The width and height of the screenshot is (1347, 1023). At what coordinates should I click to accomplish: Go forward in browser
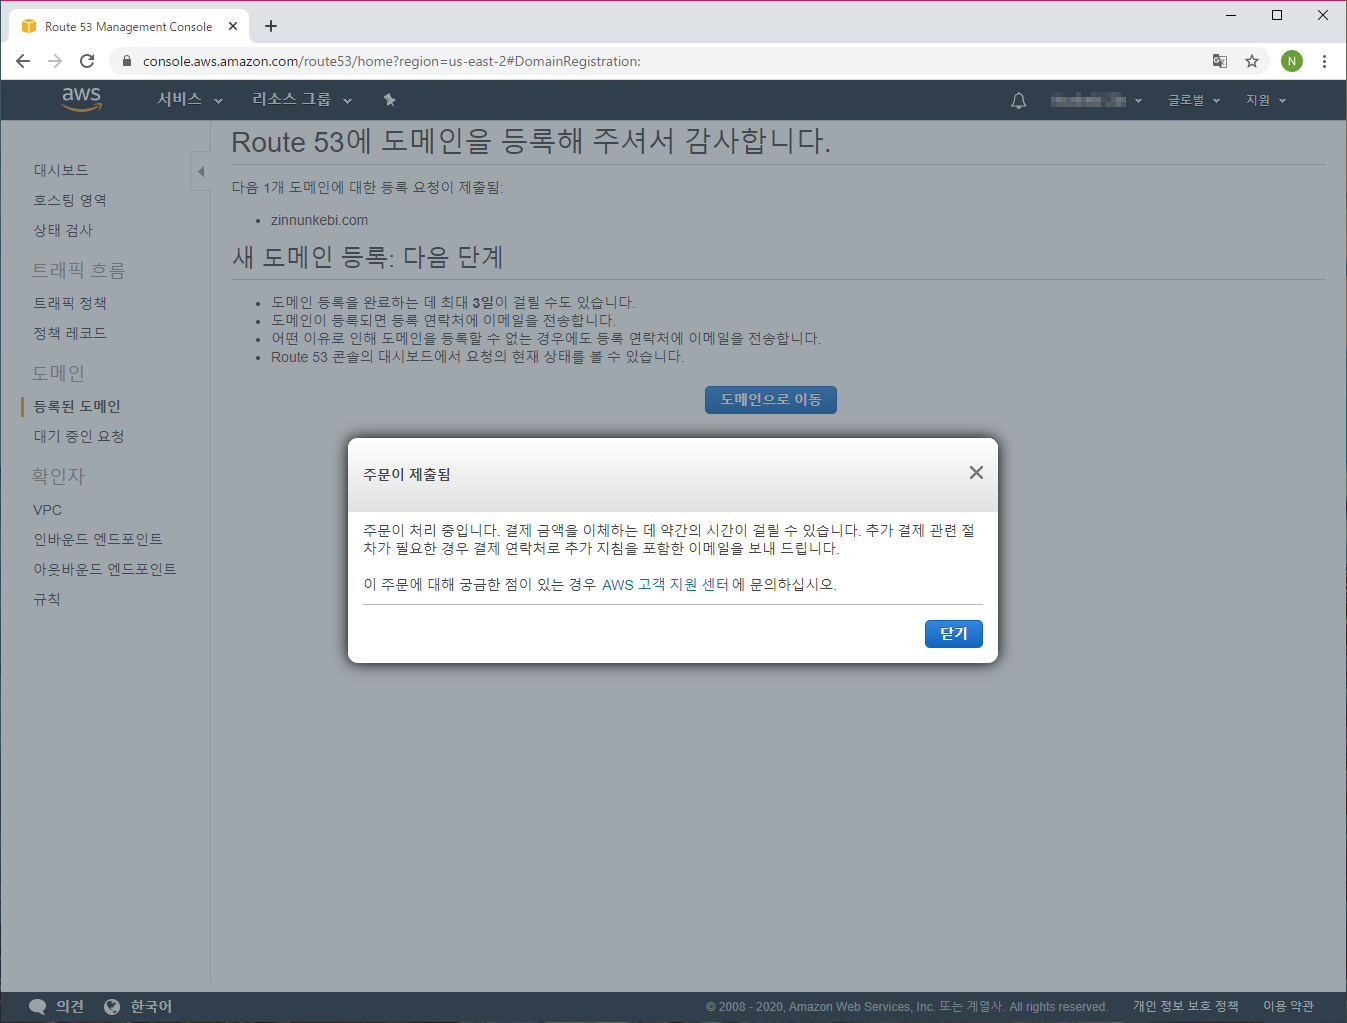click(55, 61)
